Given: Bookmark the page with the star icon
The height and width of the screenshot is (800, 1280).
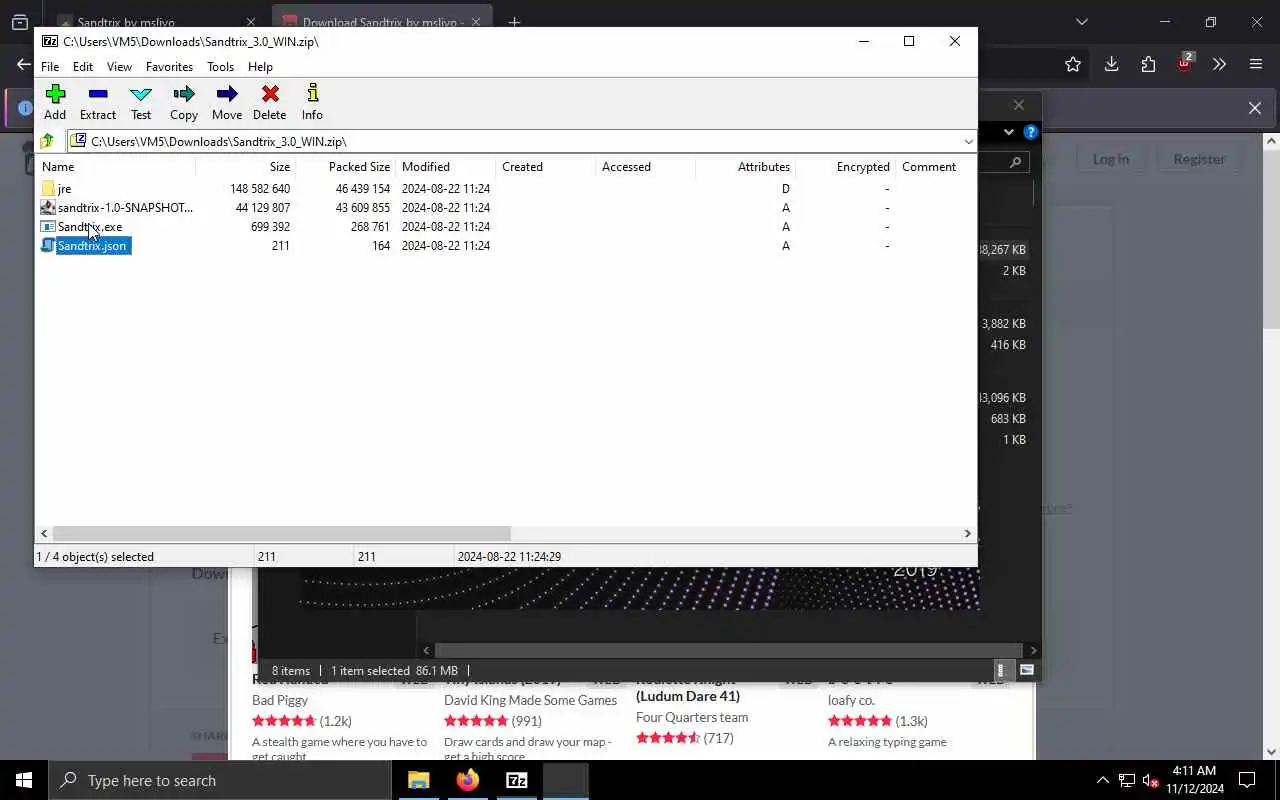Looking at the screenshot, I should (1073, 64).
